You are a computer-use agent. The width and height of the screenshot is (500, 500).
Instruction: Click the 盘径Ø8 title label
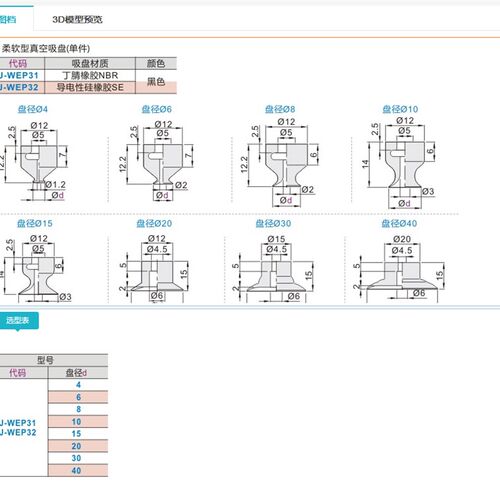pos(280,109)
